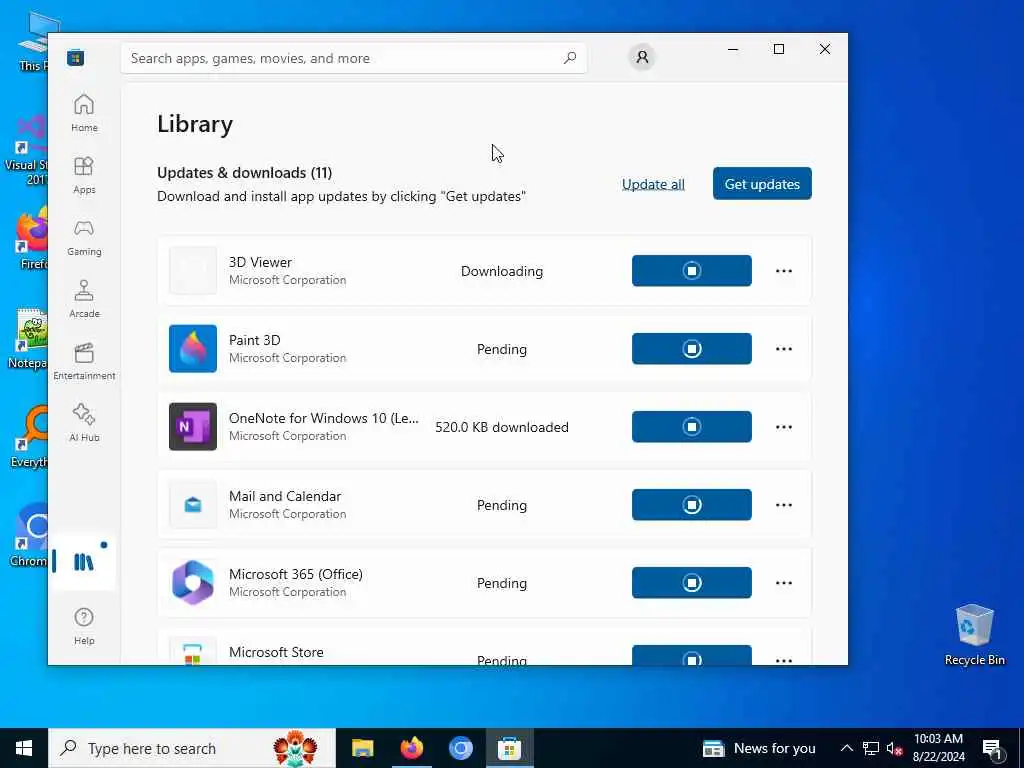Select the Microsoft 365 (Office) title
1024x768 pixels.
click(x=296, y=574)
